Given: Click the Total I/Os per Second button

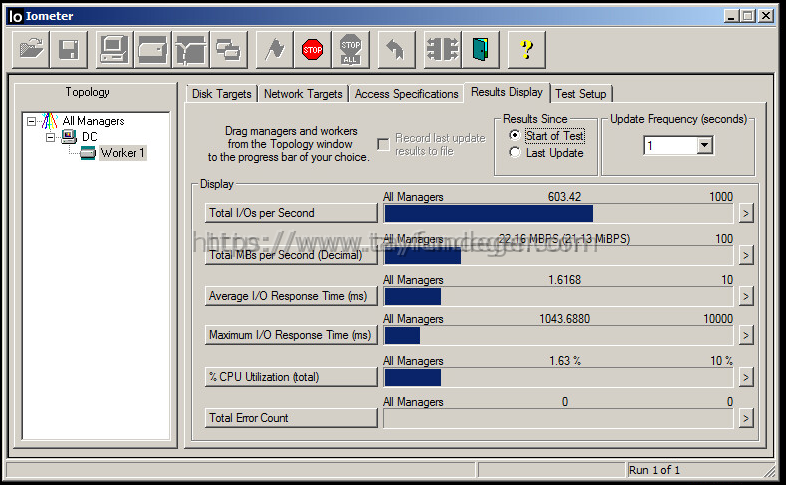Looking at the screenshot, I should point(291,213).
